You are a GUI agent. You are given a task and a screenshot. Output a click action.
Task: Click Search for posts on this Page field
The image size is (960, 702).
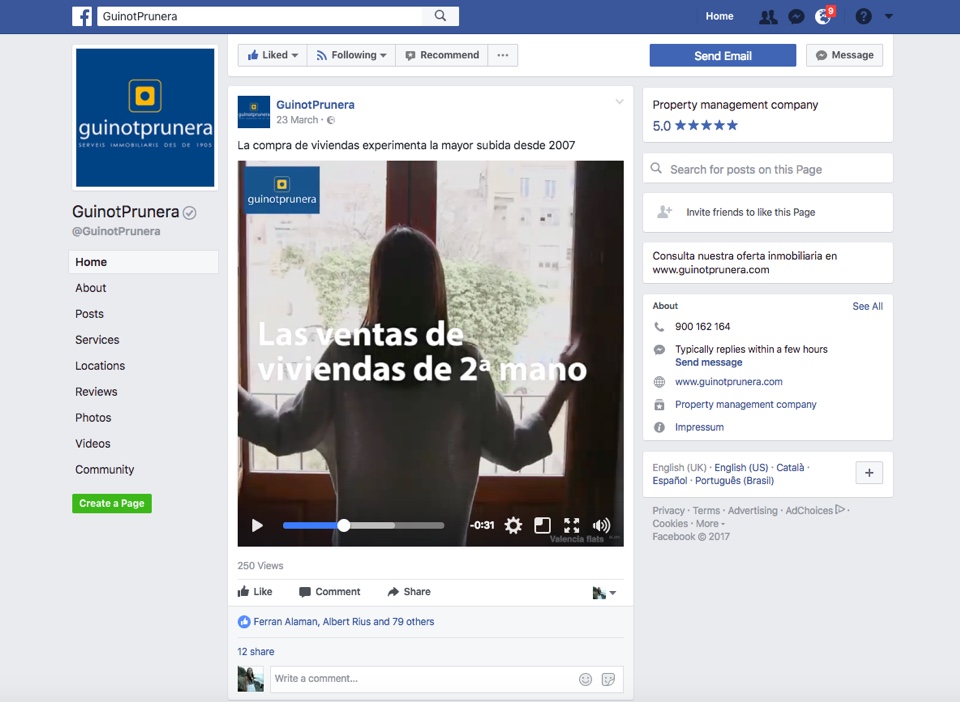coord(768,169)
